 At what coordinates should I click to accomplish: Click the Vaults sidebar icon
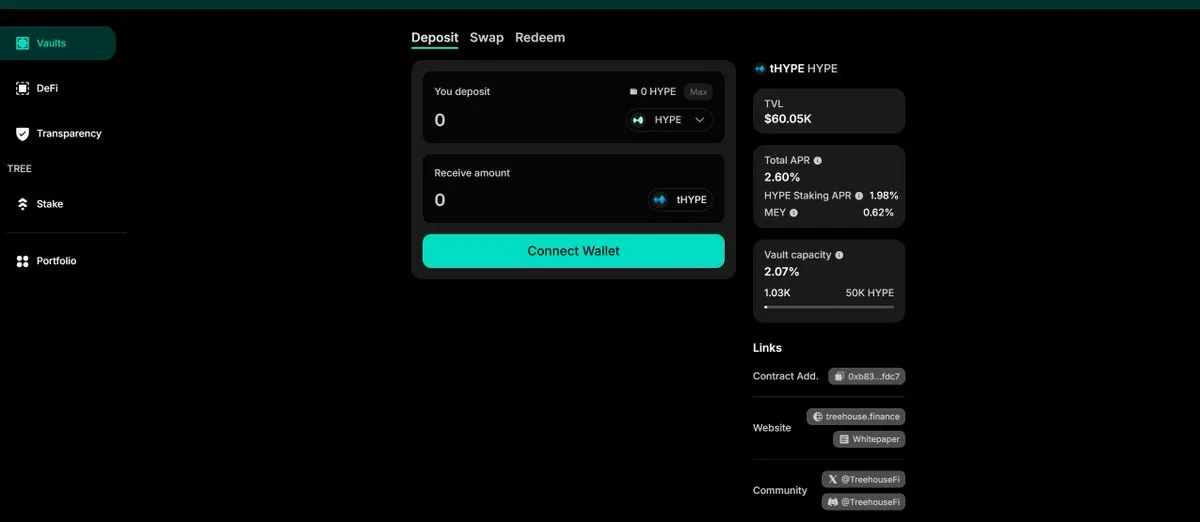point(22,43)
